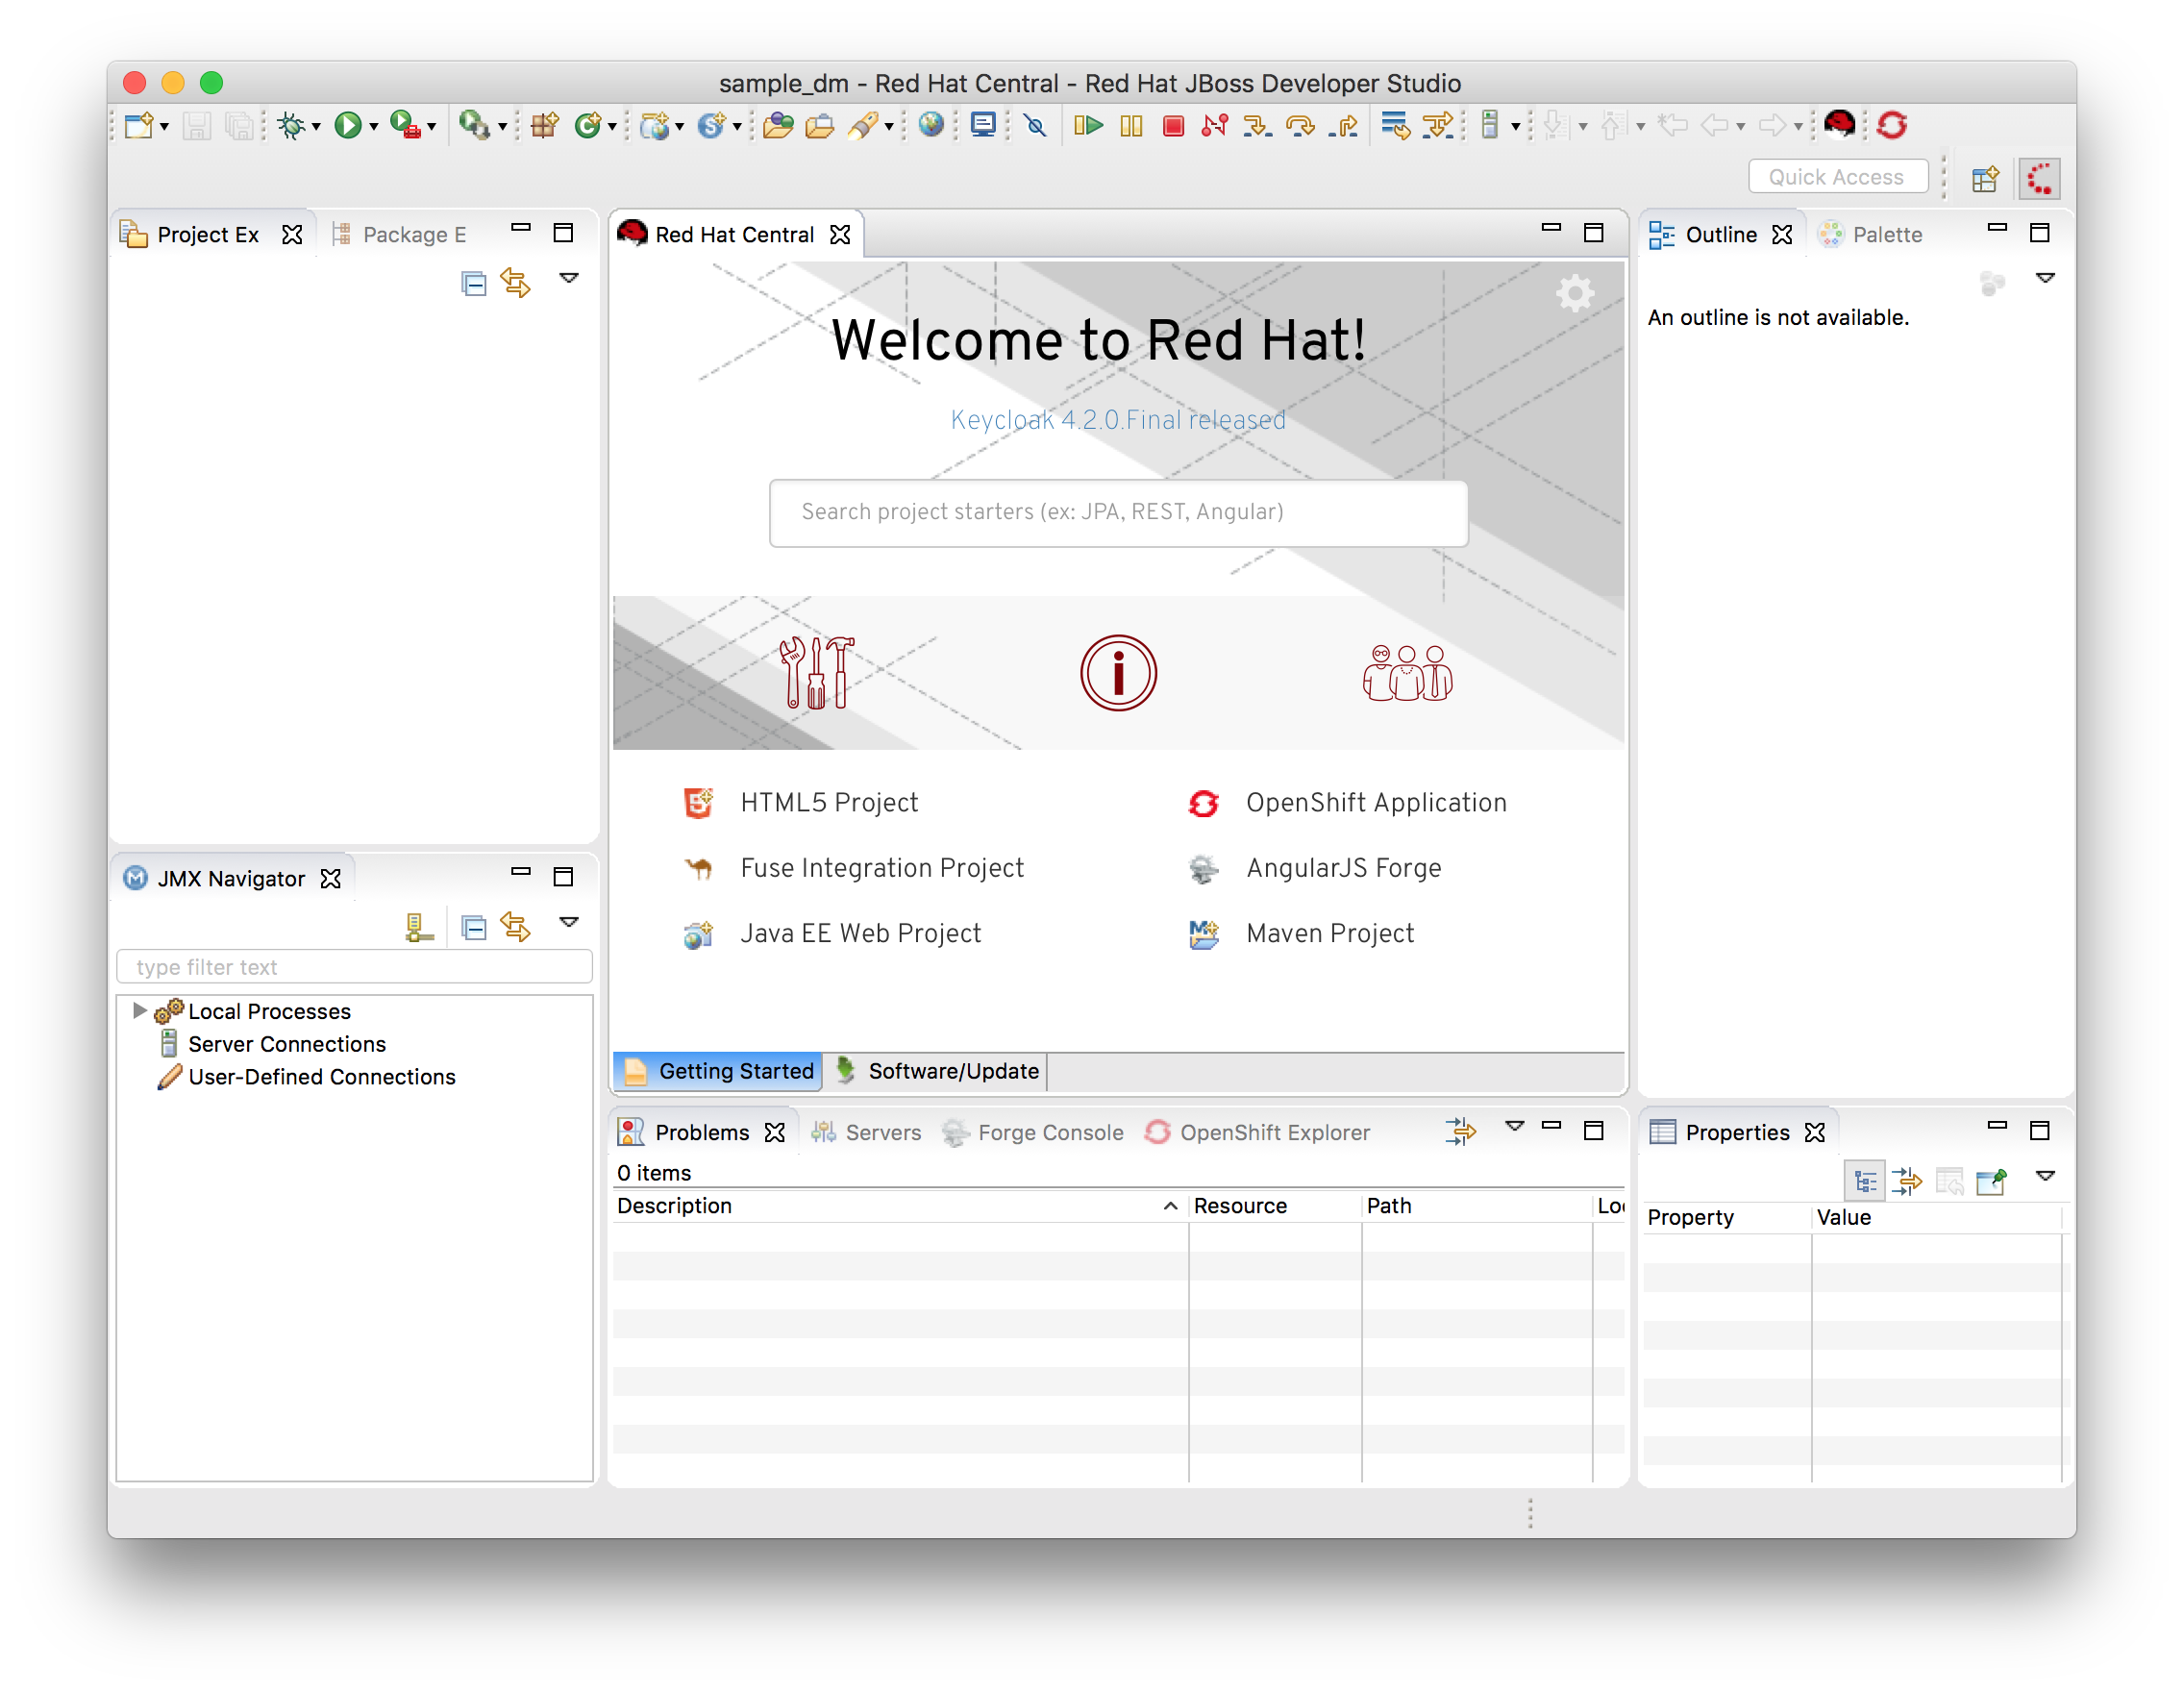Click inside the project starters search field
This screenshot has height=1692, width=2184.
tap(1118, 512)
